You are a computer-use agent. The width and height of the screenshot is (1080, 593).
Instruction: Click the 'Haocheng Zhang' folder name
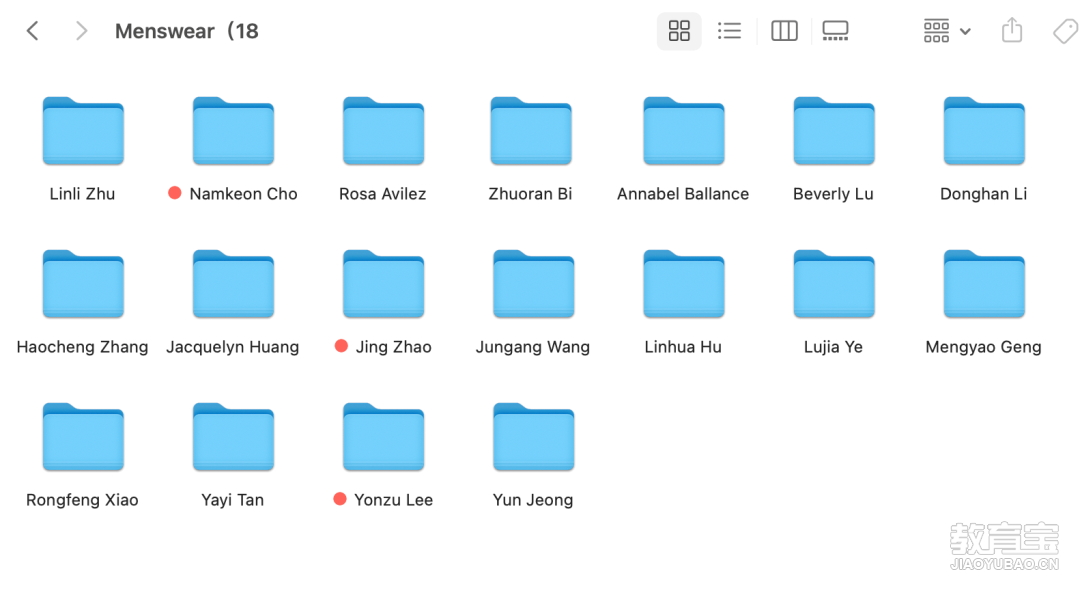point(83,347)
